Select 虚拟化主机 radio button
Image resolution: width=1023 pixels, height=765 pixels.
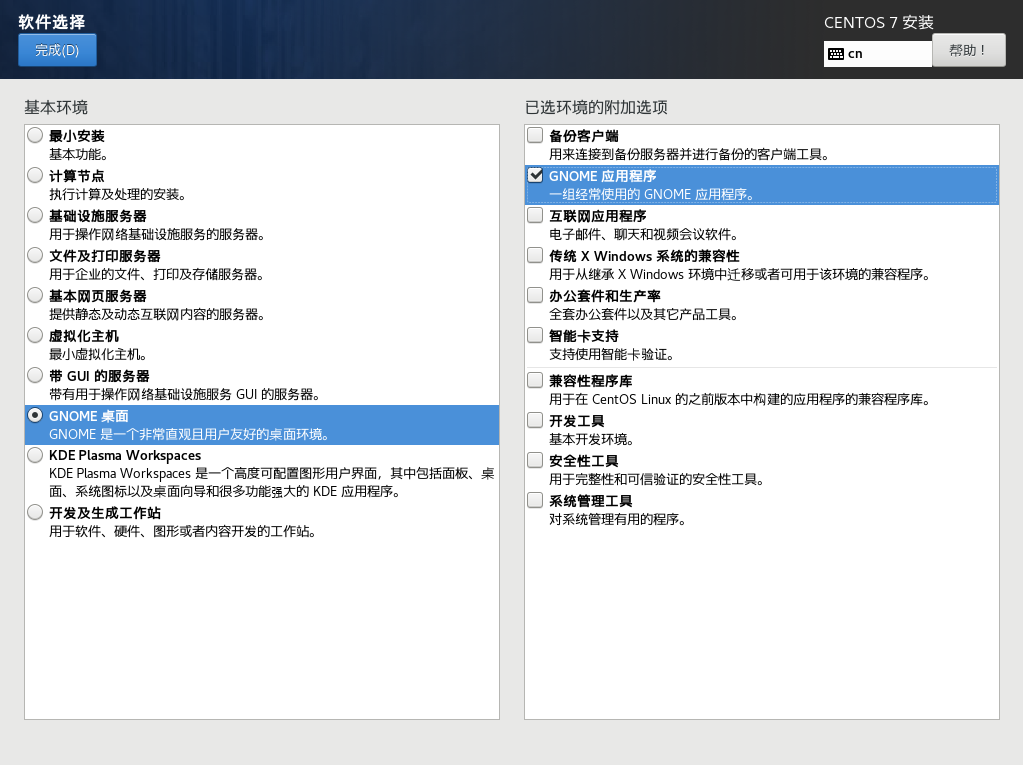pos(35,335)
